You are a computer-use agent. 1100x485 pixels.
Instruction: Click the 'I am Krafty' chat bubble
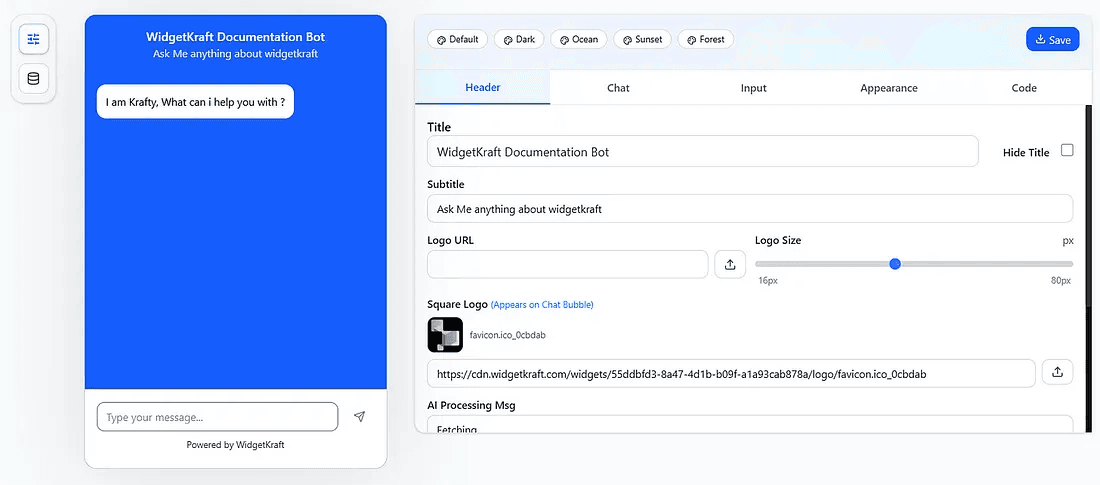tap(195, 102)
